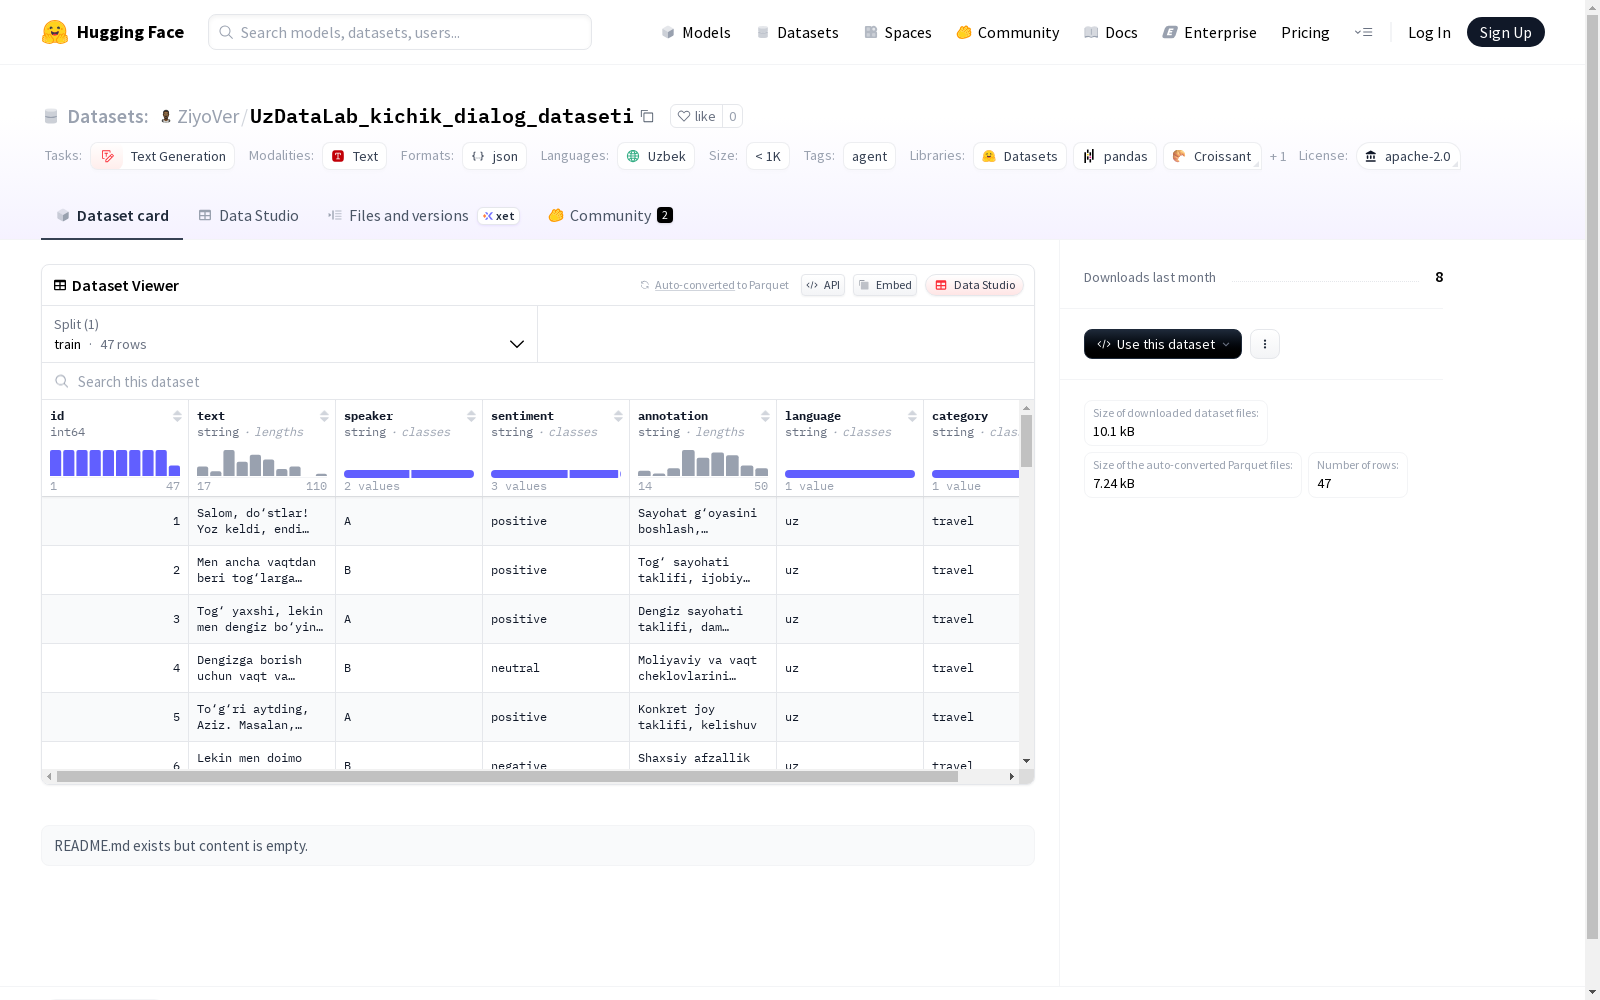Click the ZiyoVer user avatar icon
This screenshot has width=1600, height=1000.
166,116
